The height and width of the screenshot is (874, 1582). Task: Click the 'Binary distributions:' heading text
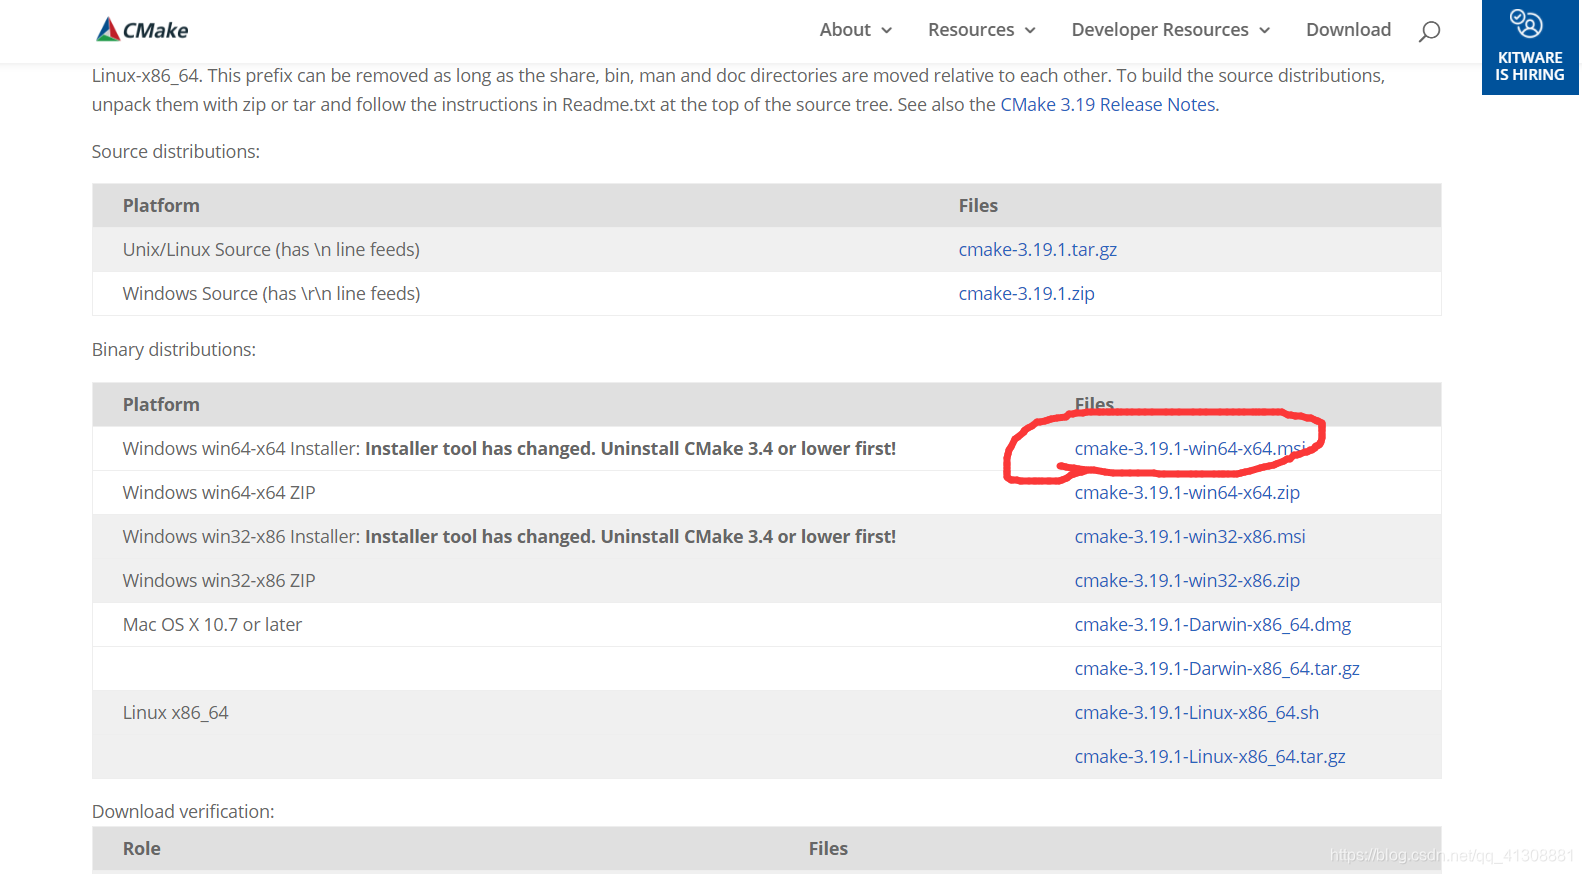pos(174,349)
